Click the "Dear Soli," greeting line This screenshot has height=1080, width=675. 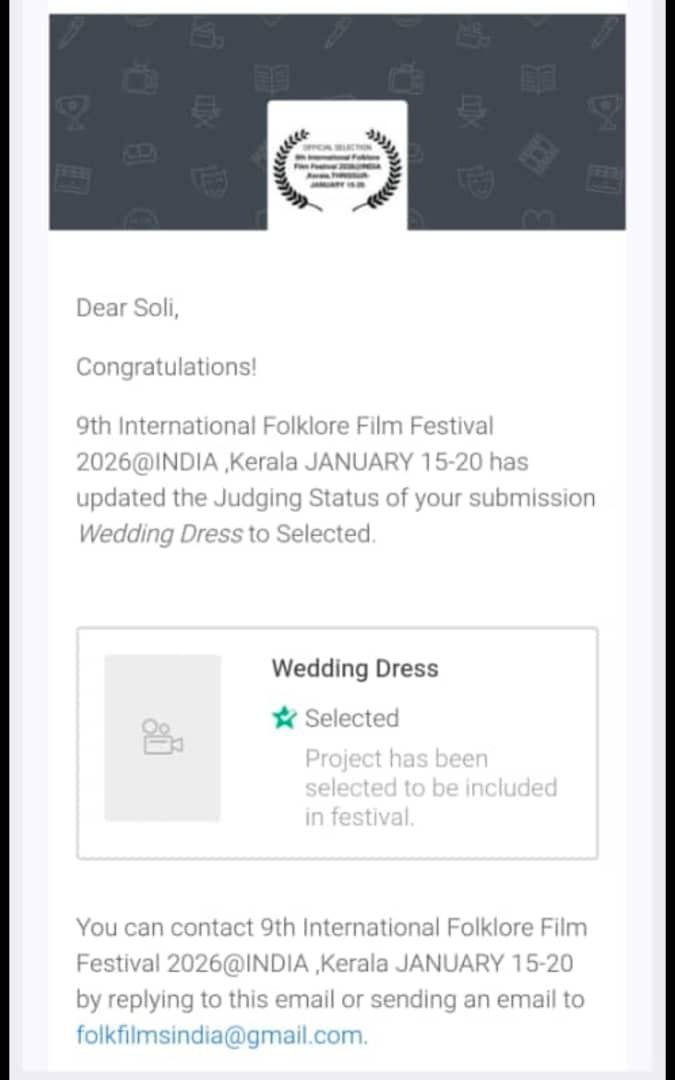point(127,308)
